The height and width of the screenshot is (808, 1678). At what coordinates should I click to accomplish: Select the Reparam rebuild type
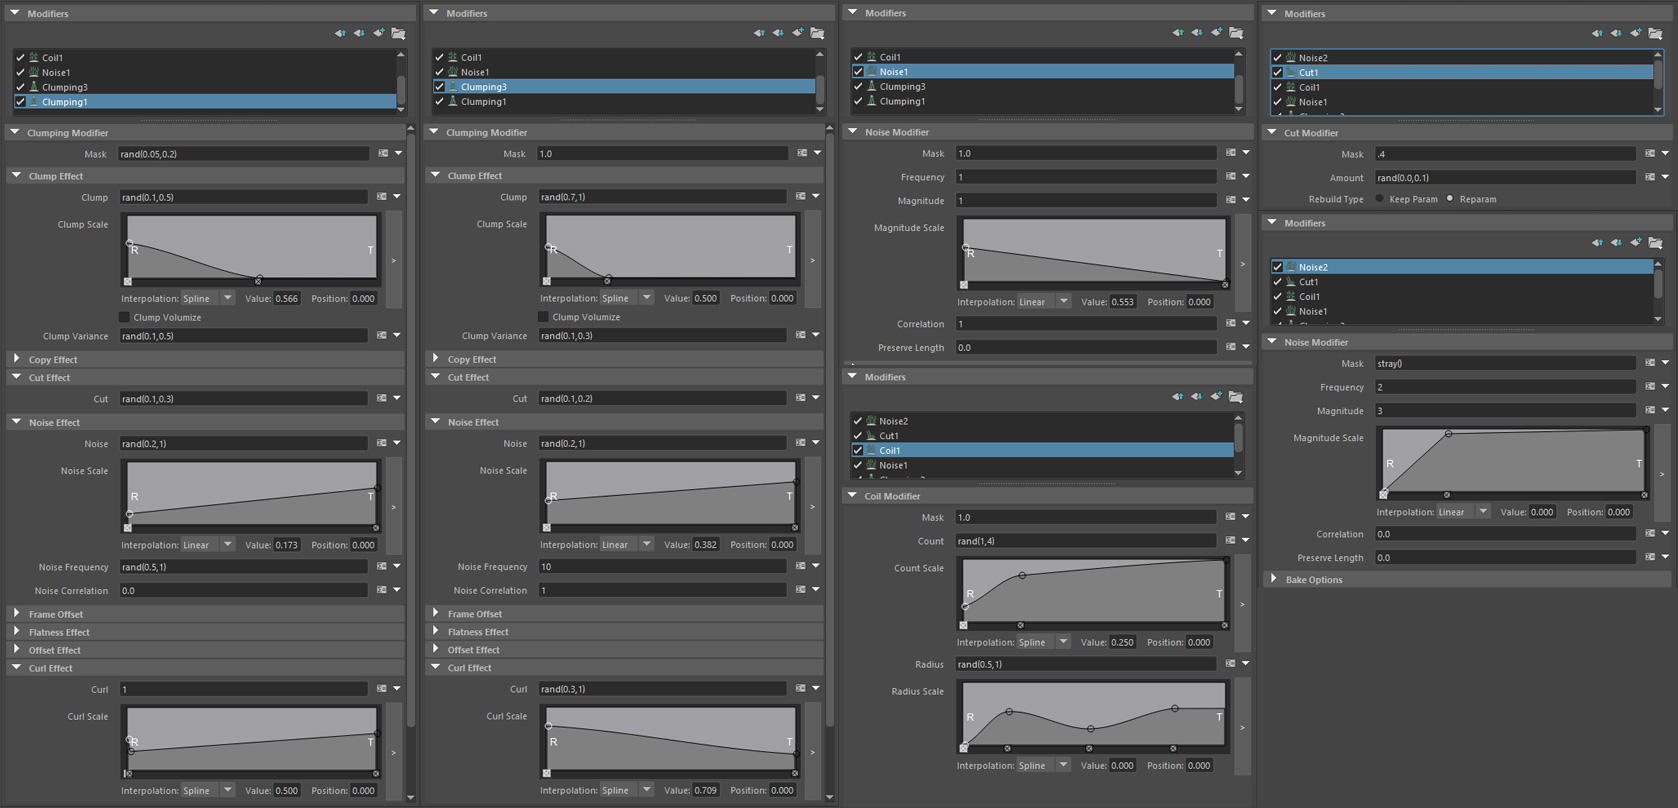[x=1450, y=199]
